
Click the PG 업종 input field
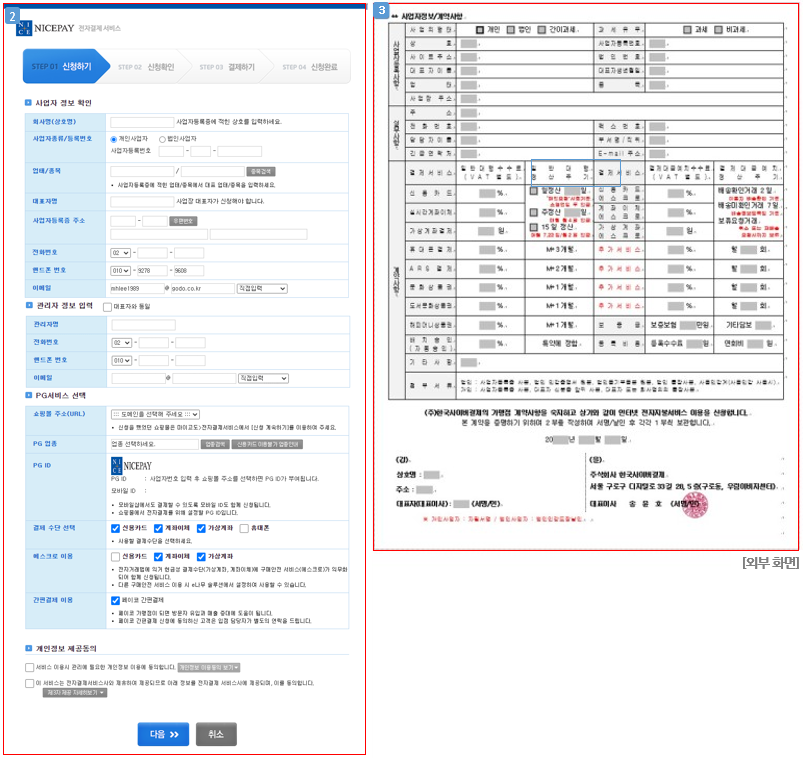click(x=155, y=444)
